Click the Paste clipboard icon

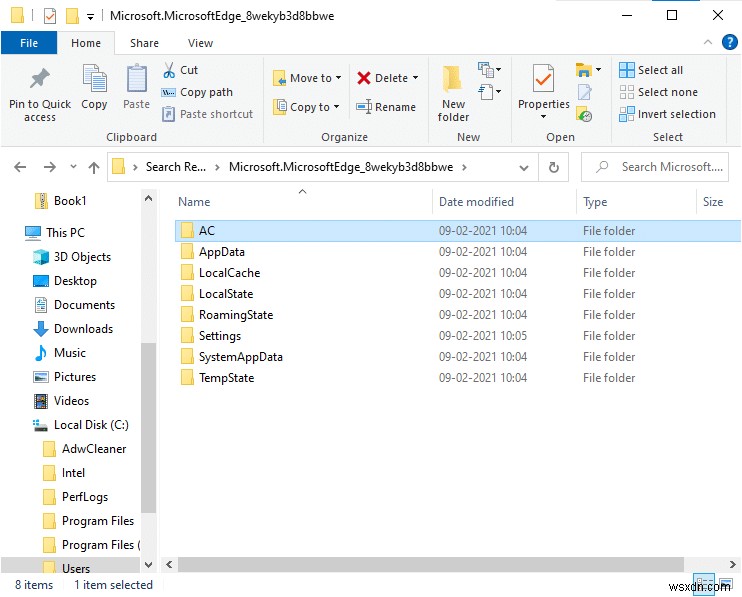point(137,79)
